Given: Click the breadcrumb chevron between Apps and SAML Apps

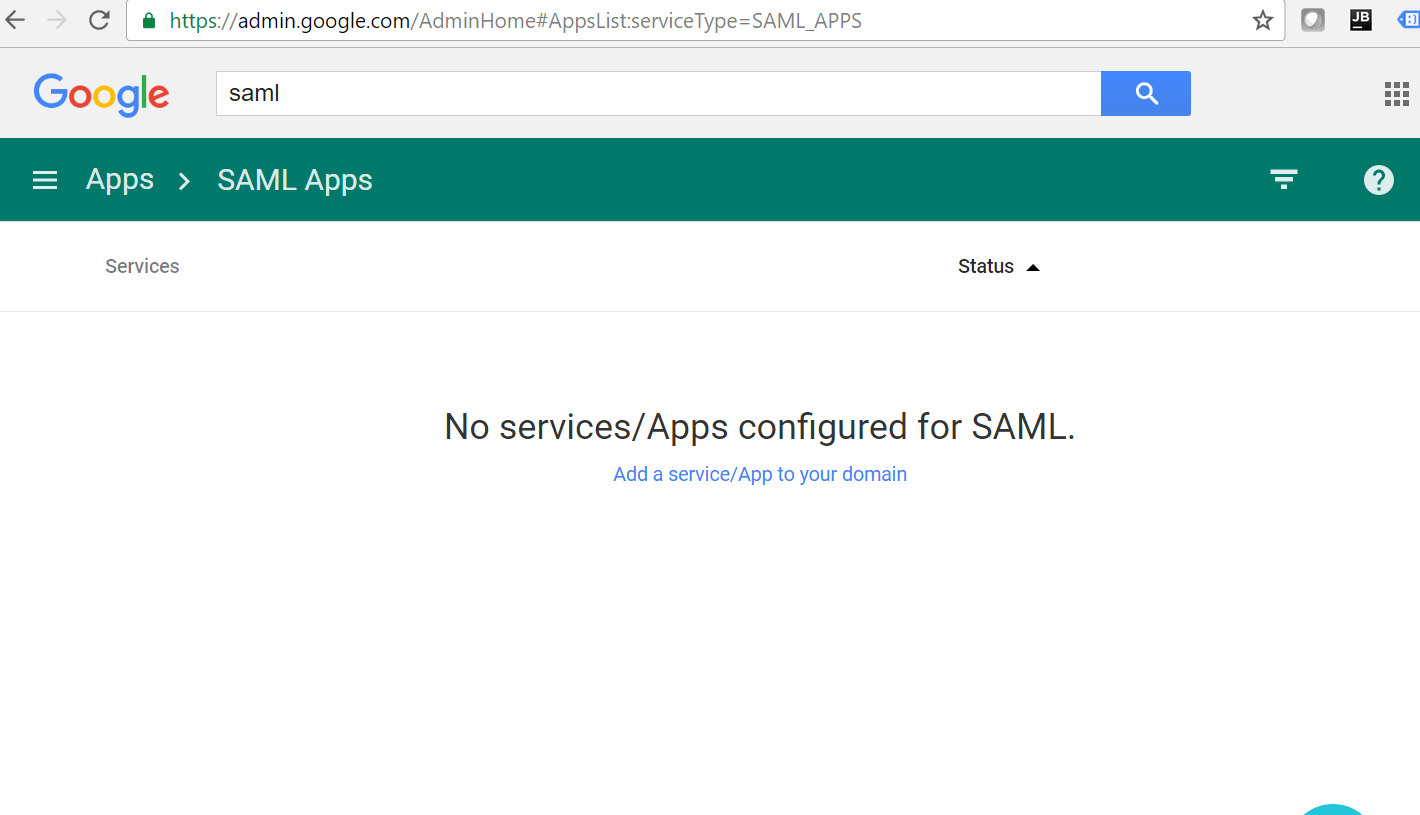Looking at the screenshot, I should click(x=183, y=182).
